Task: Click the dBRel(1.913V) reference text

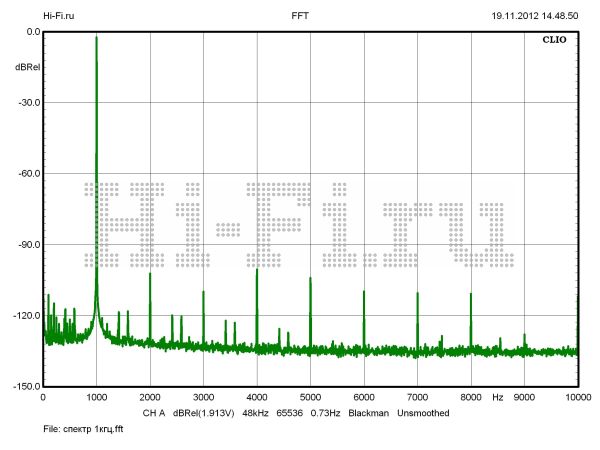Action: 203,412
